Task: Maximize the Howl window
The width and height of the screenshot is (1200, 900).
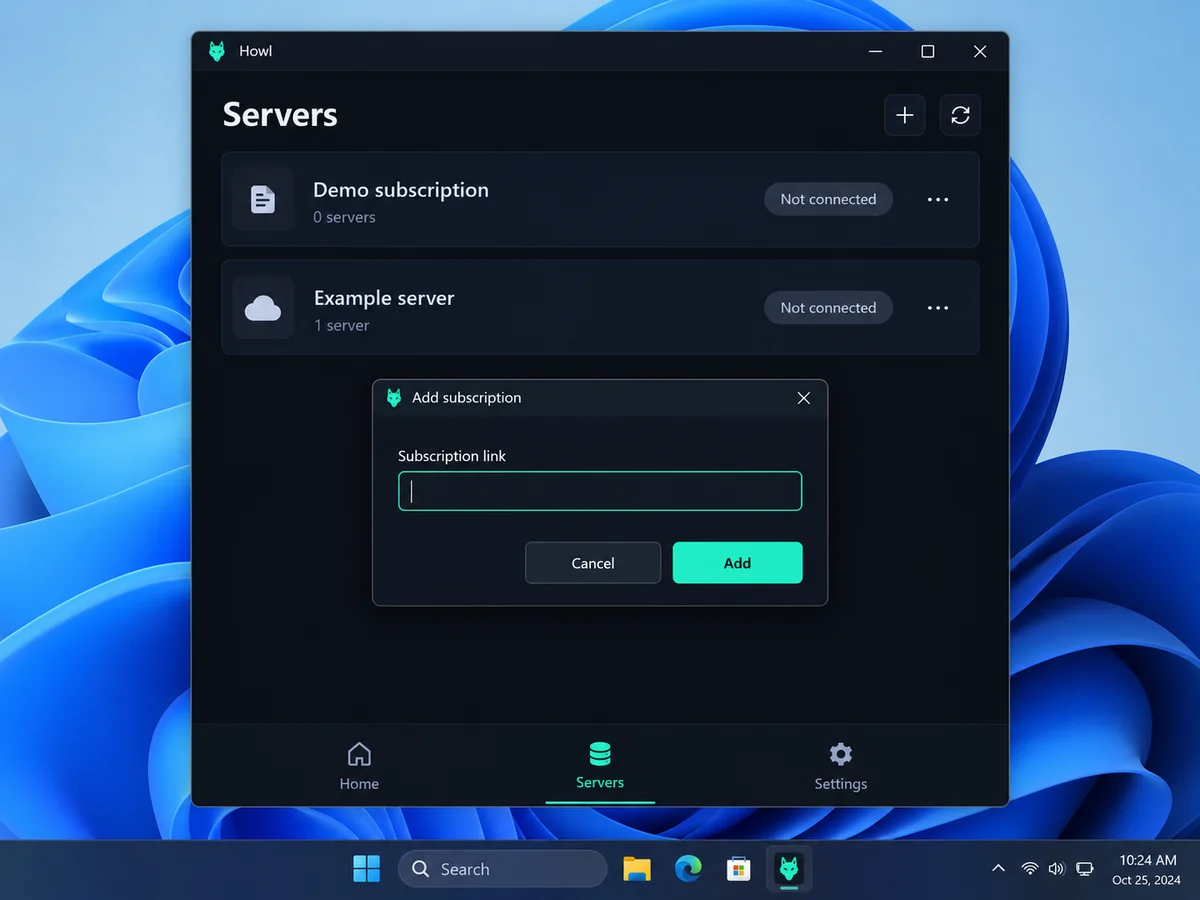Action: (x=928, y=51)
